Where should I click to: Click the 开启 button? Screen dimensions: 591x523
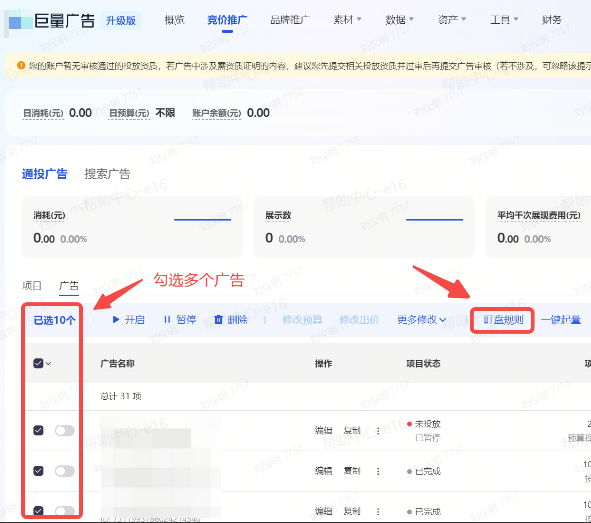click(129, 320)
